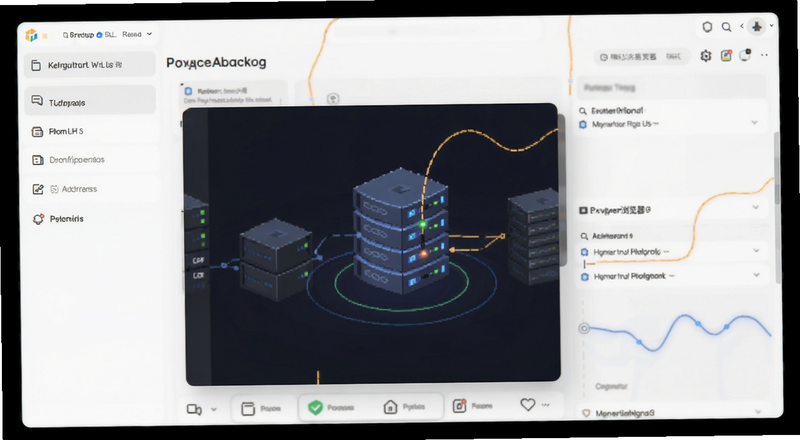Click the search icon beside 'Erotter(hlond'
800x440 pixels.
pyautogui.click(x=583, y=111)
